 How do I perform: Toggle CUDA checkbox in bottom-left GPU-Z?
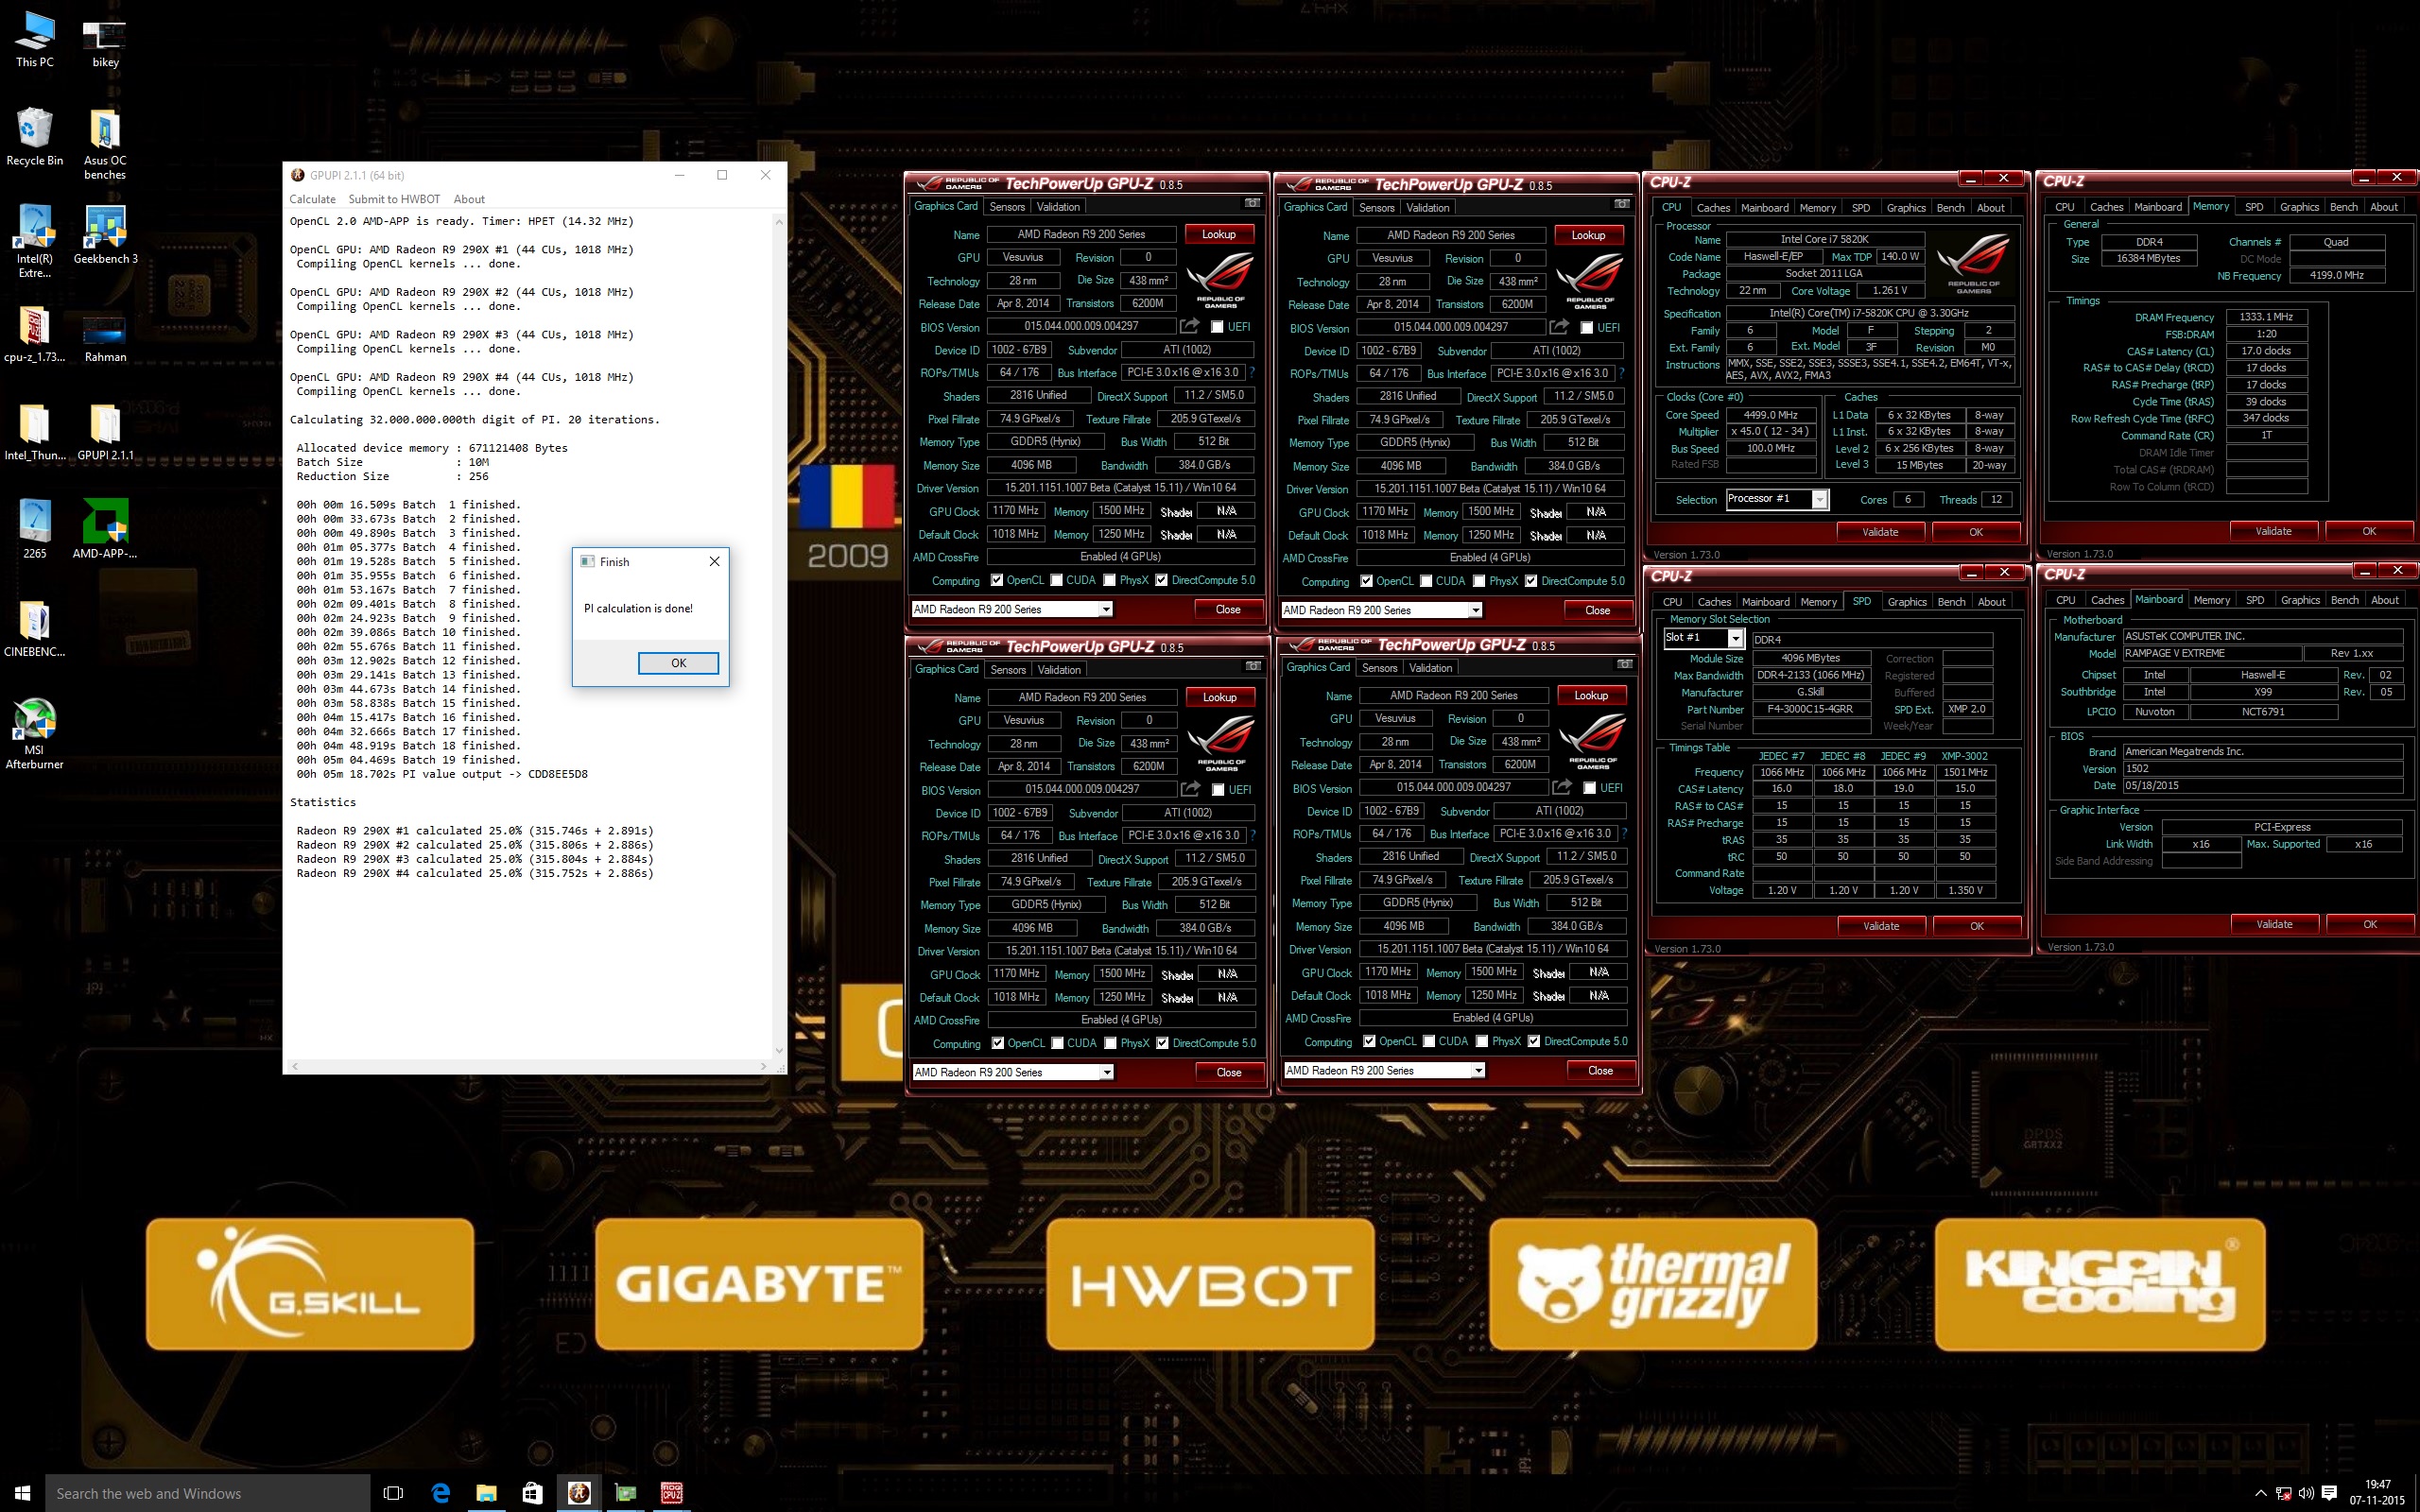[x=1056, y=1043]
